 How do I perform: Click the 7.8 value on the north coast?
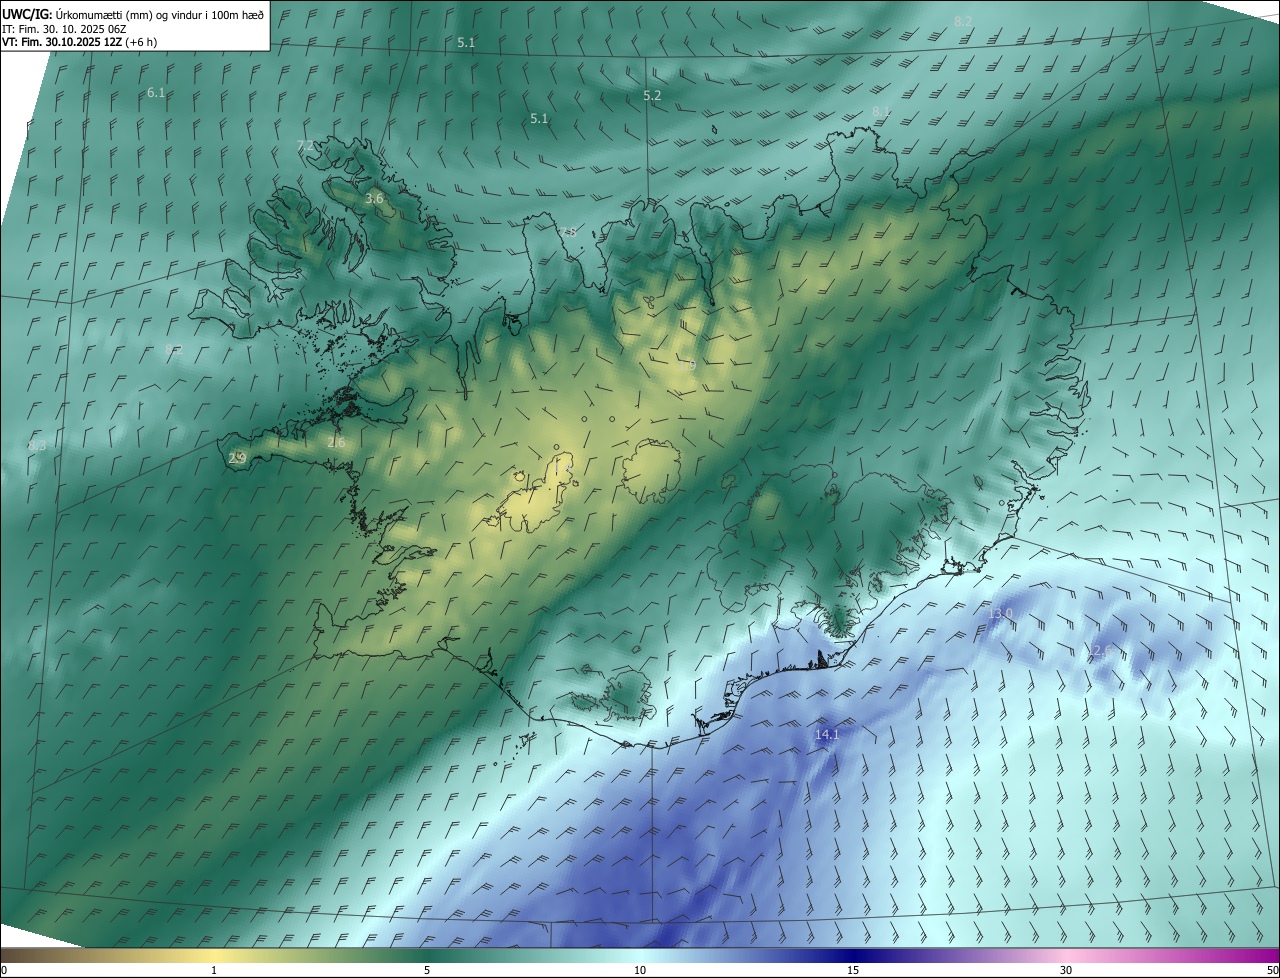coord(567,232)
